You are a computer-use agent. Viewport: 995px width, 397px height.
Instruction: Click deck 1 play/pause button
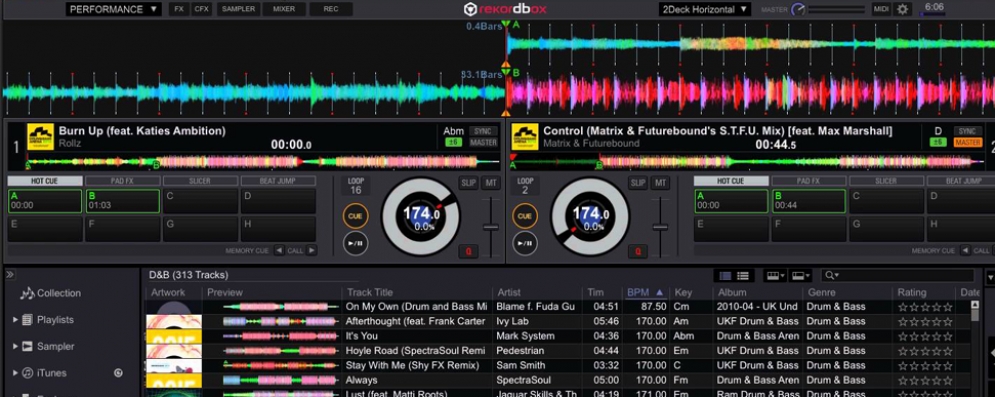click(355, 244)
